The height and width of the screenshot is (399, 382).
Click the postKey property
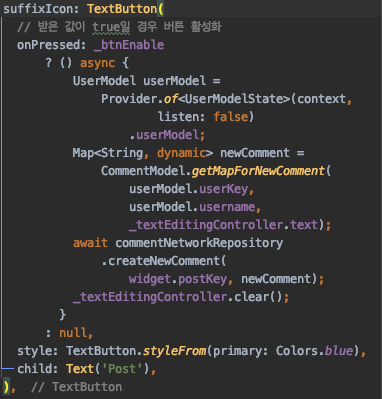203,279
